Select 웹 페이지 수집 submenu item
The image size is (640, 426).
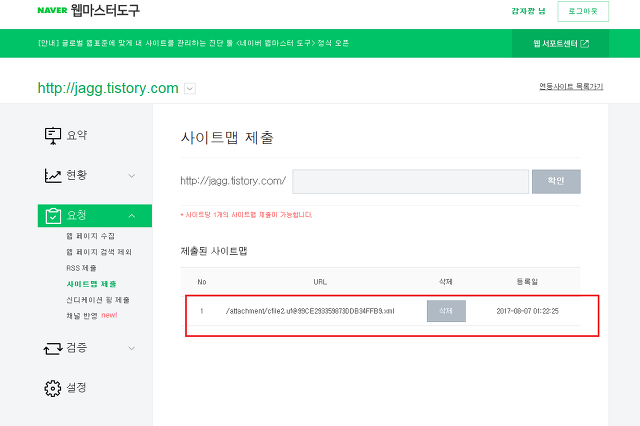click(91, 236)
